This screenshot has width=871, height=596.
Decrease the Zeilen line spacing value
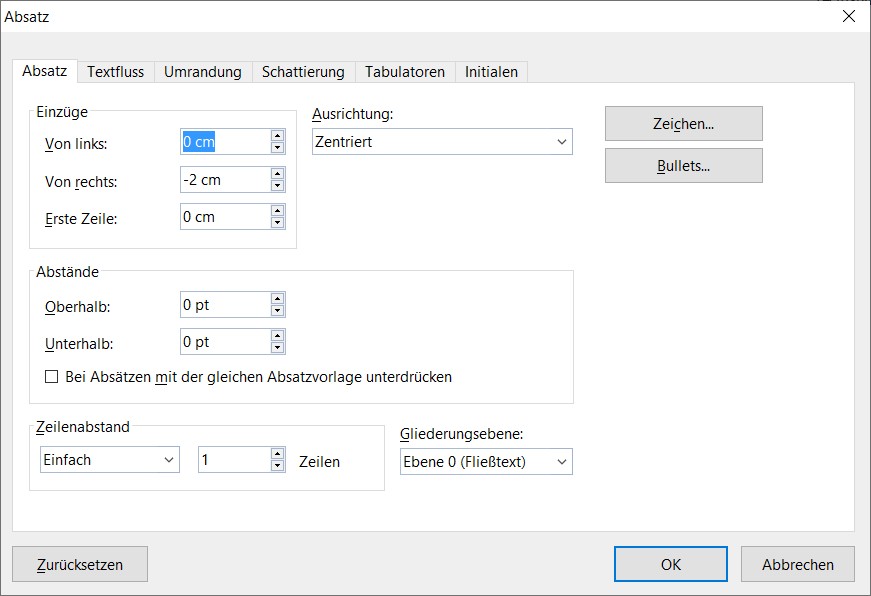[277, 466]
